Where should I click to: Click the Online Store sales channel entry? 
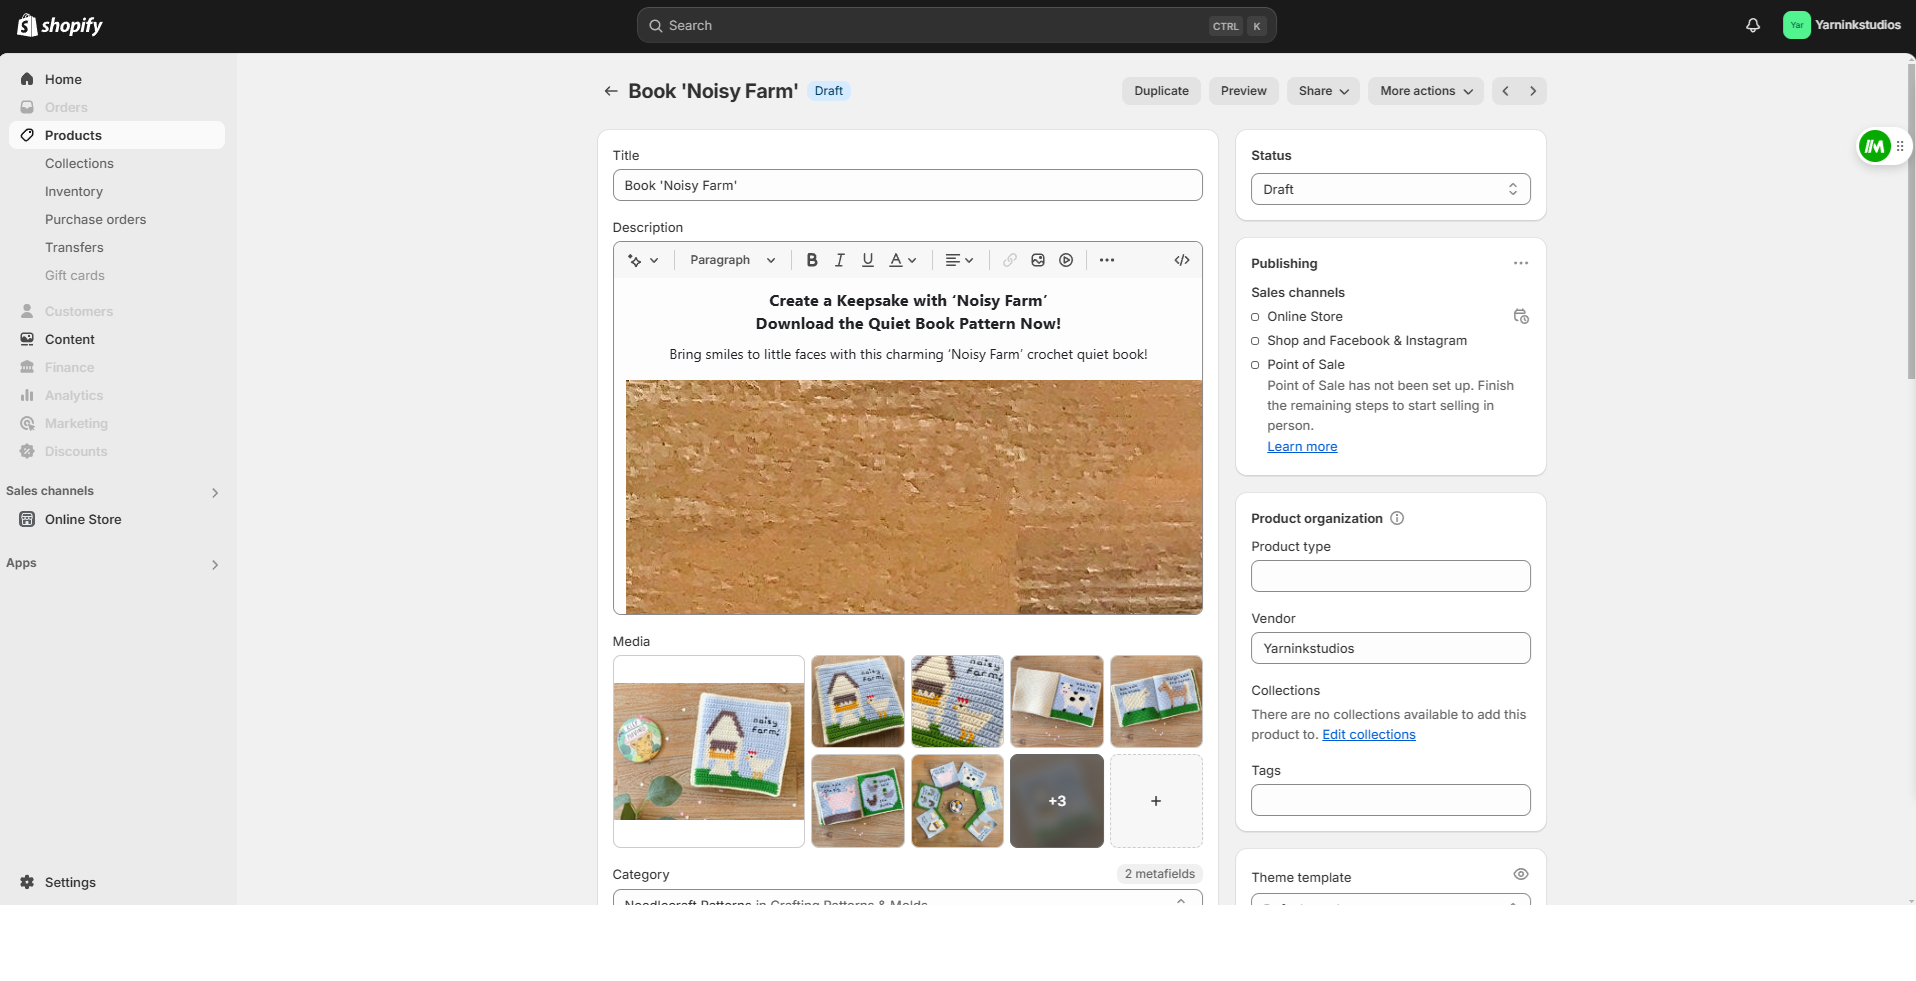click(x=1305, y=317)
